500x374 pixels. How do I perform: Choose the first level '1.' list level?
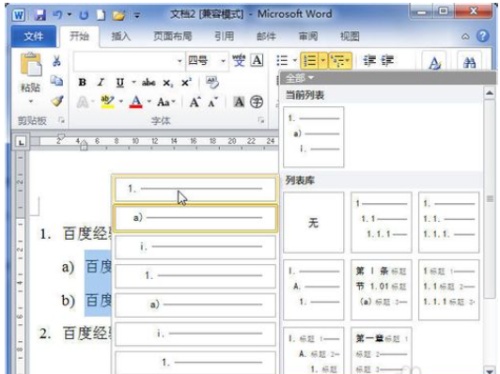[x=195, y=189]
